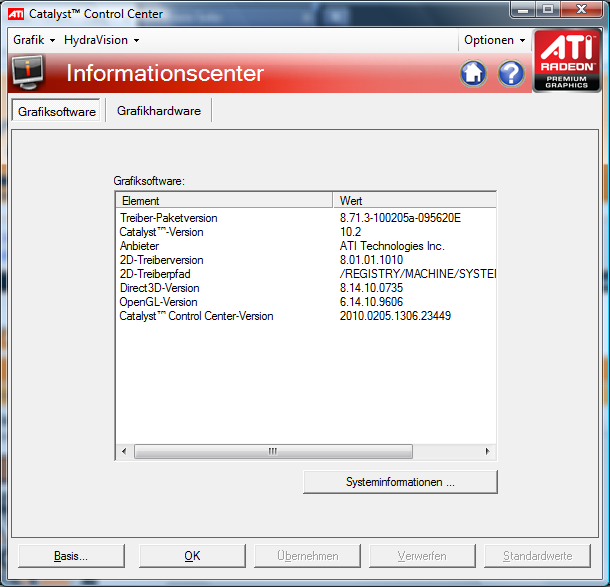Click the scrollbar right arrow
The height and width of the screenshot is (587, 610).
click(489, 452)
